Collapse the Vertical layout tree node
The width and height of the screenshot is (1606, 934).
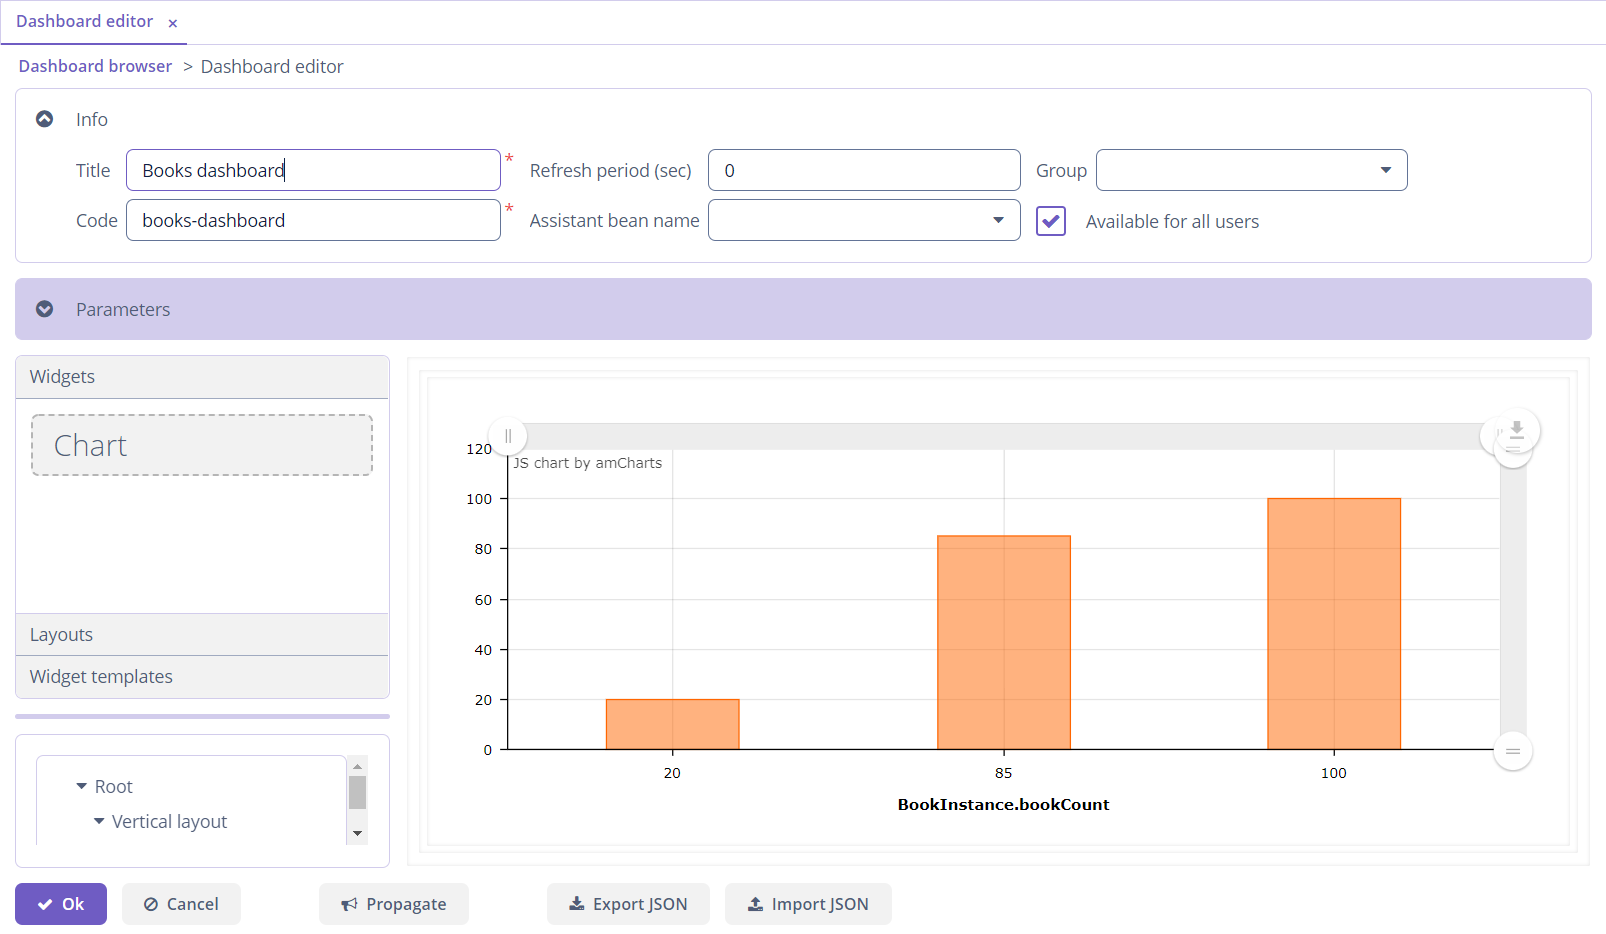pos(99,822)
